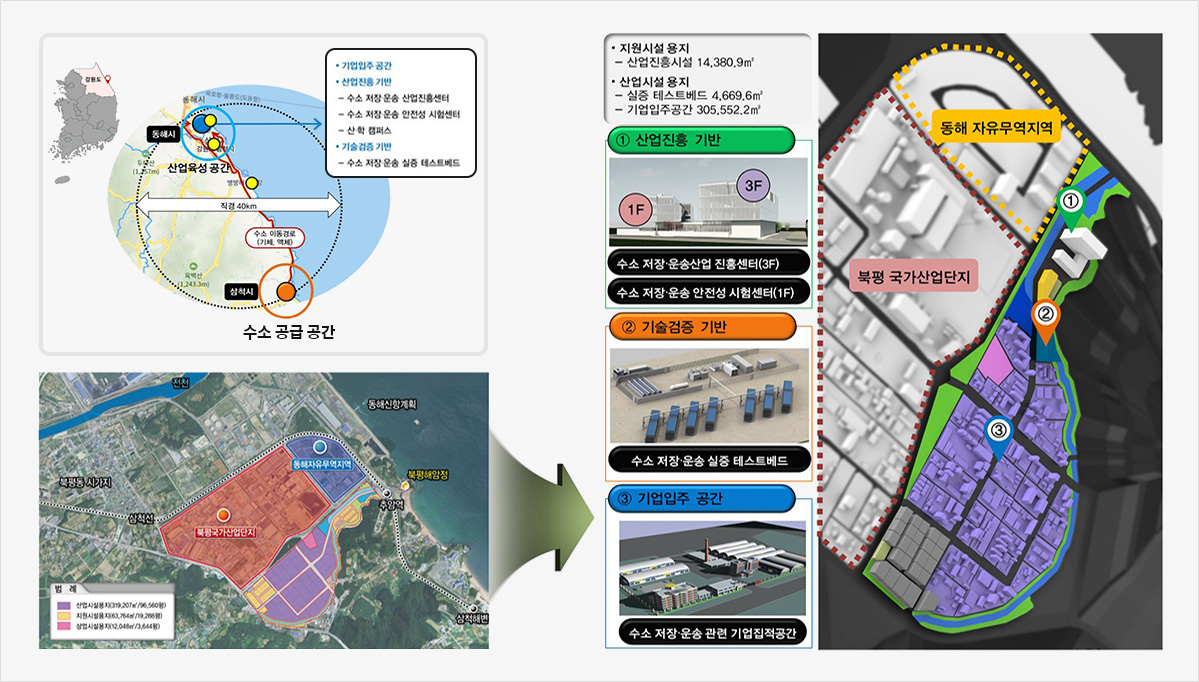Select the purple 산업시설용지 legend swatch
The height and width of the screenshot is (682, 1199).
[x=65, y=604]
